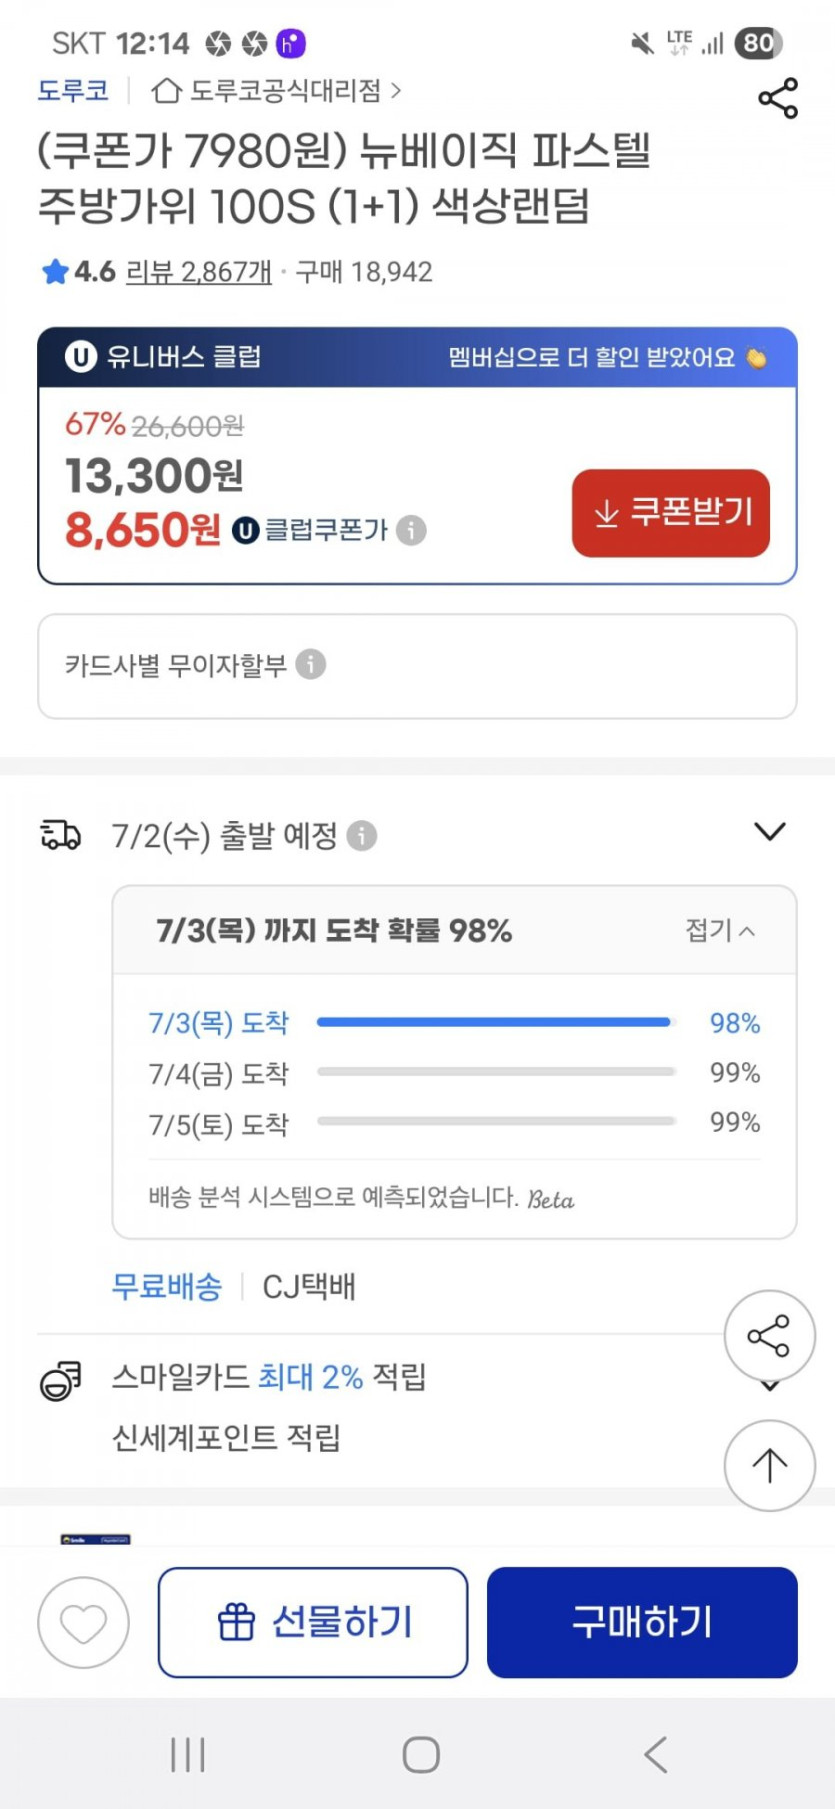
Task: Tap the 7/3(목) 도착 progress bar
Action: (495, 1022)
